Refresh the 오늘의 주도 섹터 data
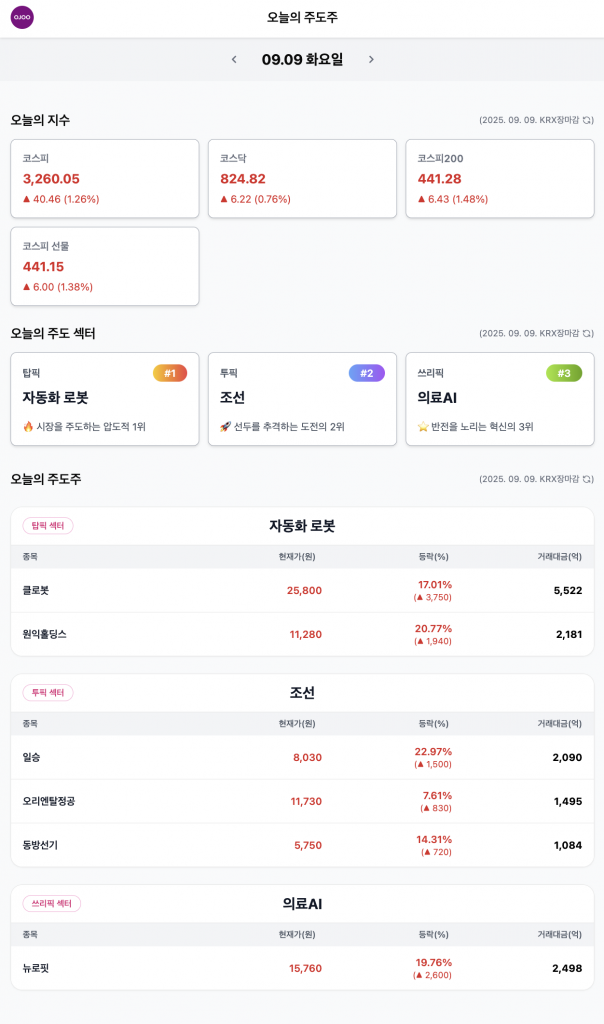604x1024 pixels. 588,333
